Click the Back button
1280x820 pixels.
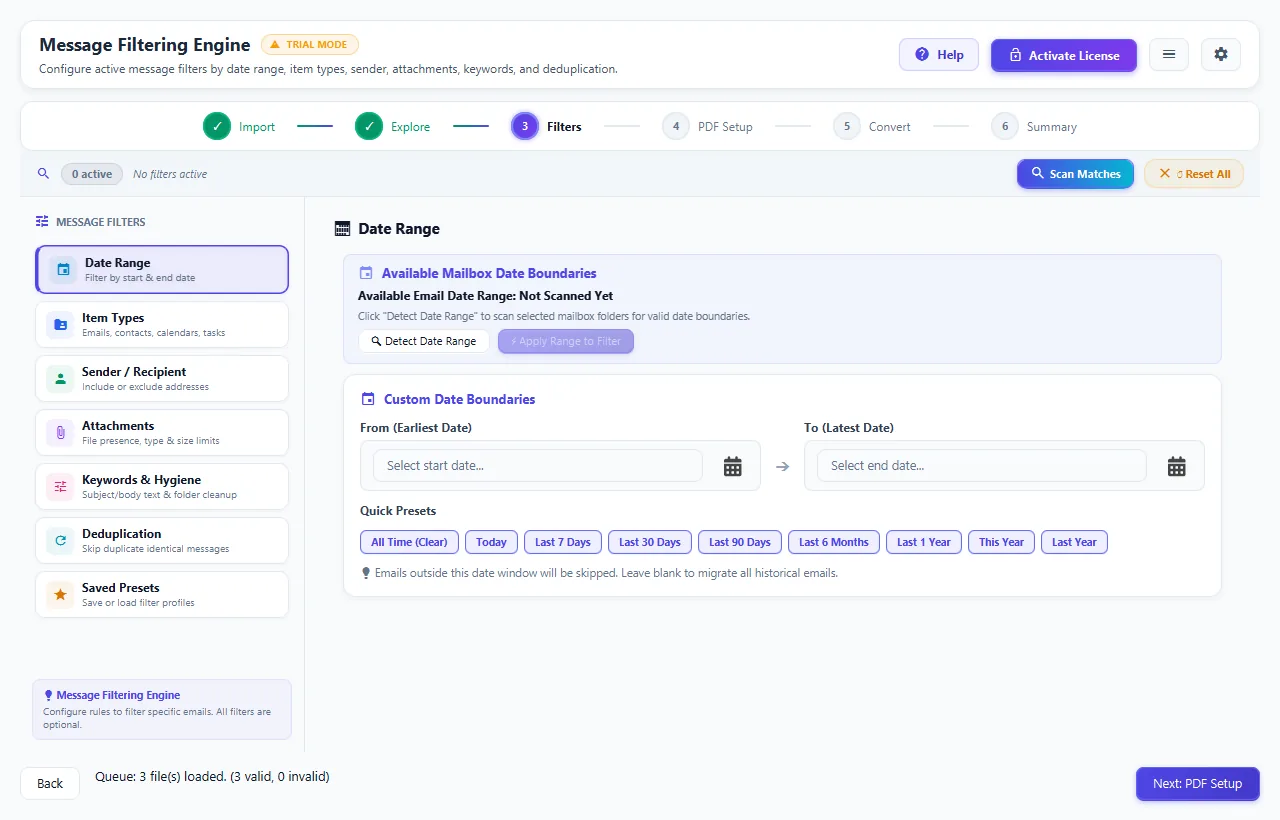coord(50,784)
